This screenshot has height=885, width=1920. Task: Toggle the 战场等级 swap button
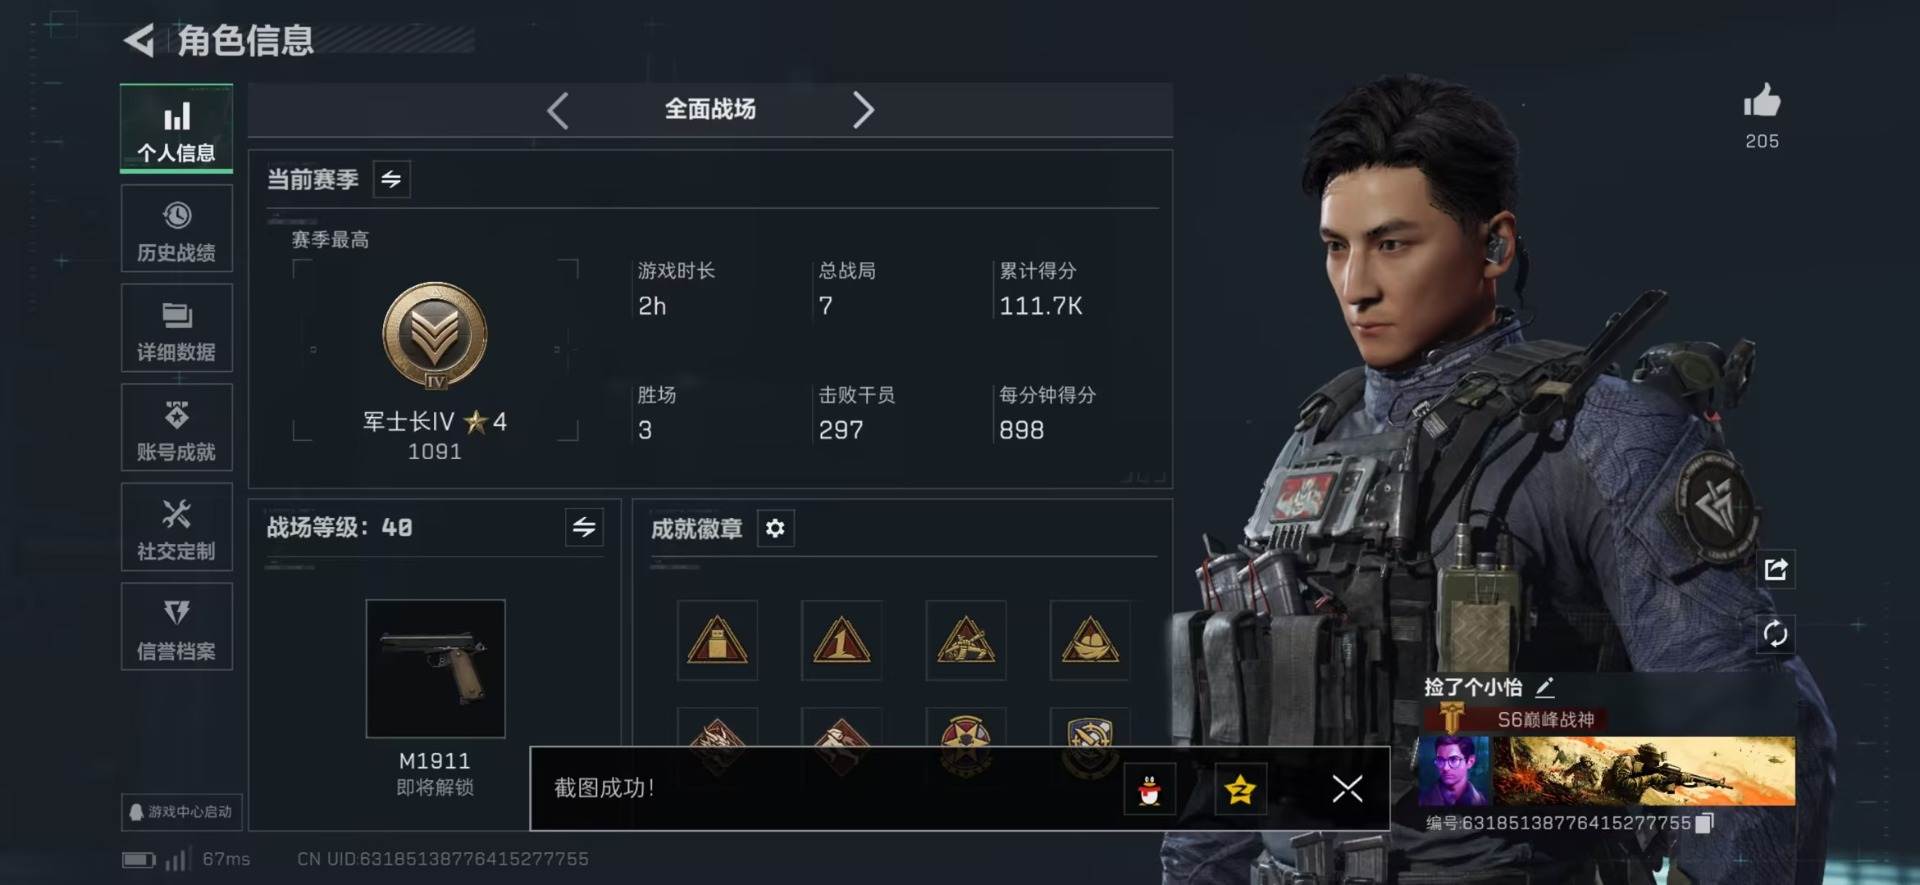point(584,526)
